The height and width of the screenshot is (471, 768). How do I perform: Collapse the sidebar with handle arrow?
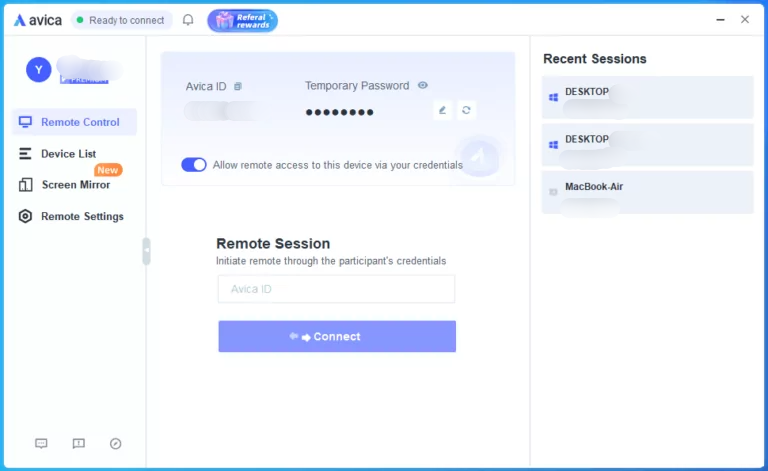tap(146, 251)
